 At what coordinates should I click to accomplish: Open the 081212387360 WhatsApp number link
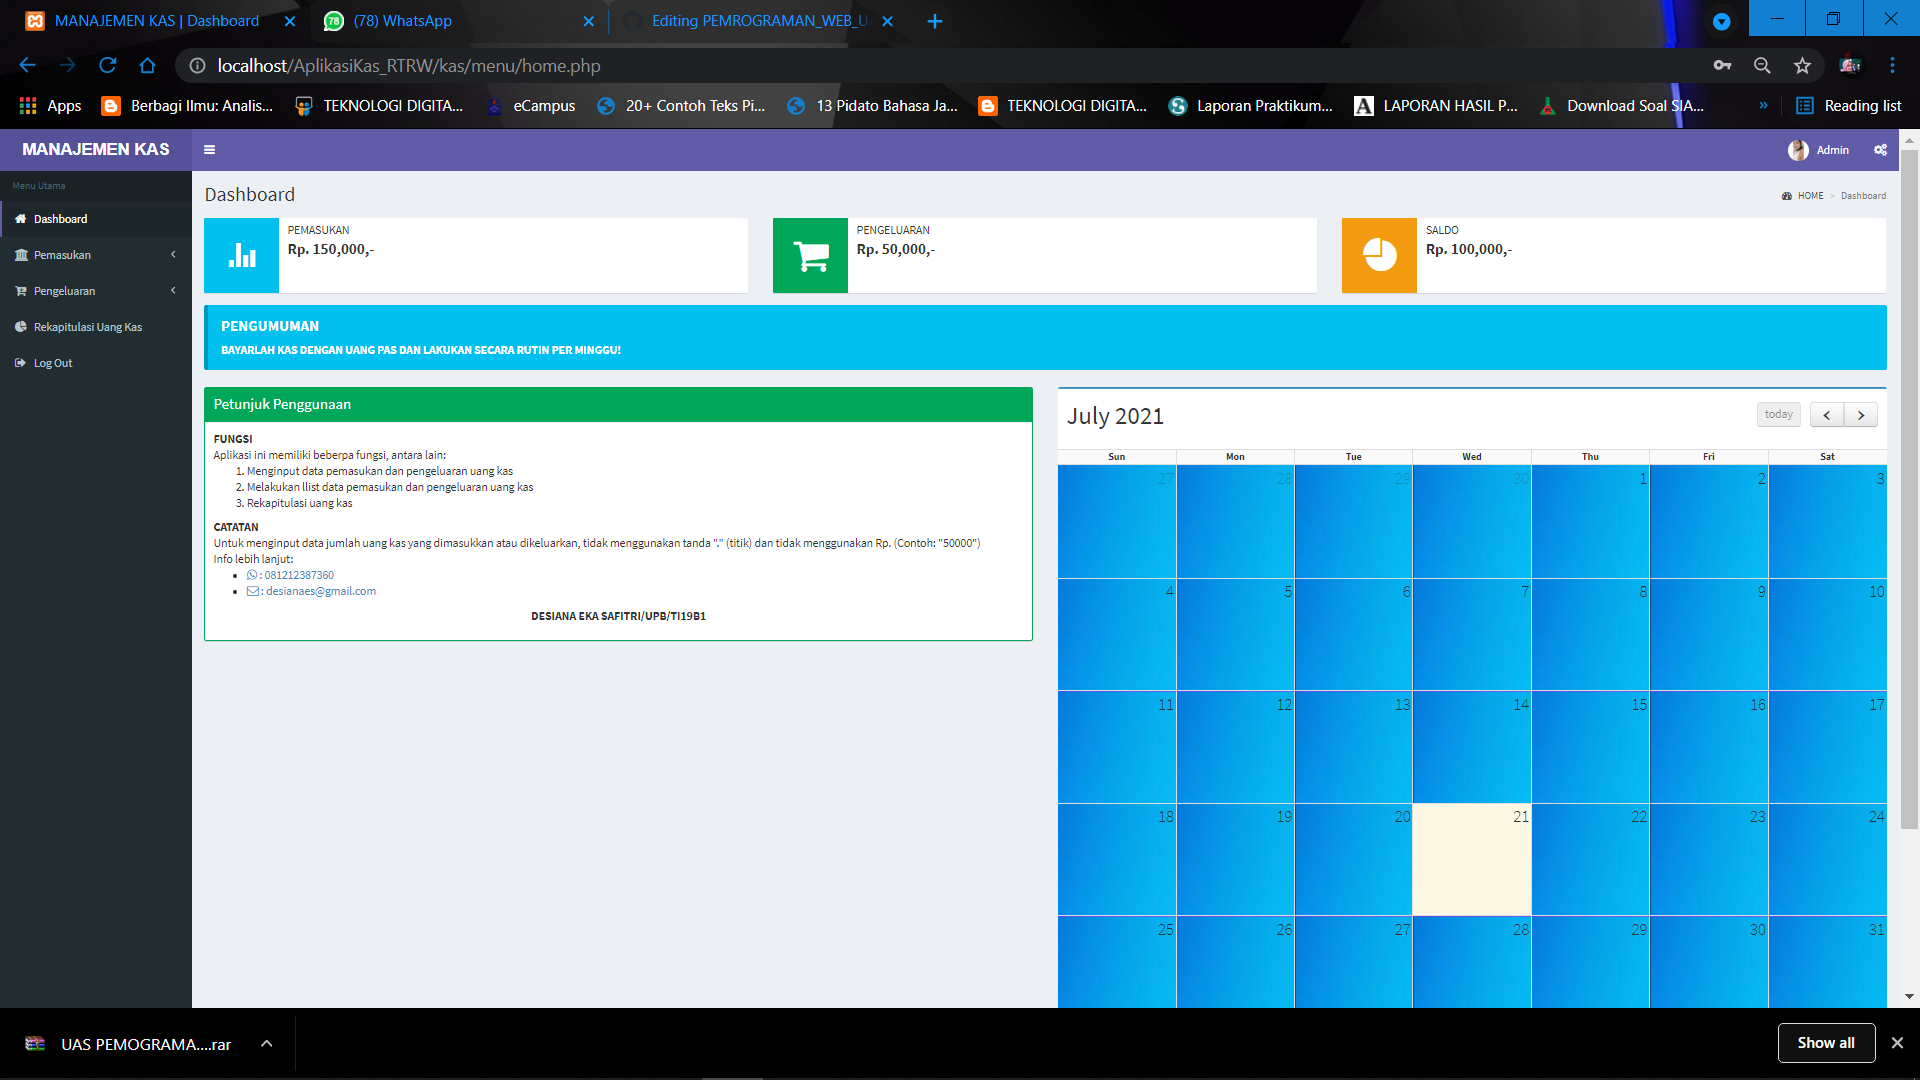pos(299,575)
